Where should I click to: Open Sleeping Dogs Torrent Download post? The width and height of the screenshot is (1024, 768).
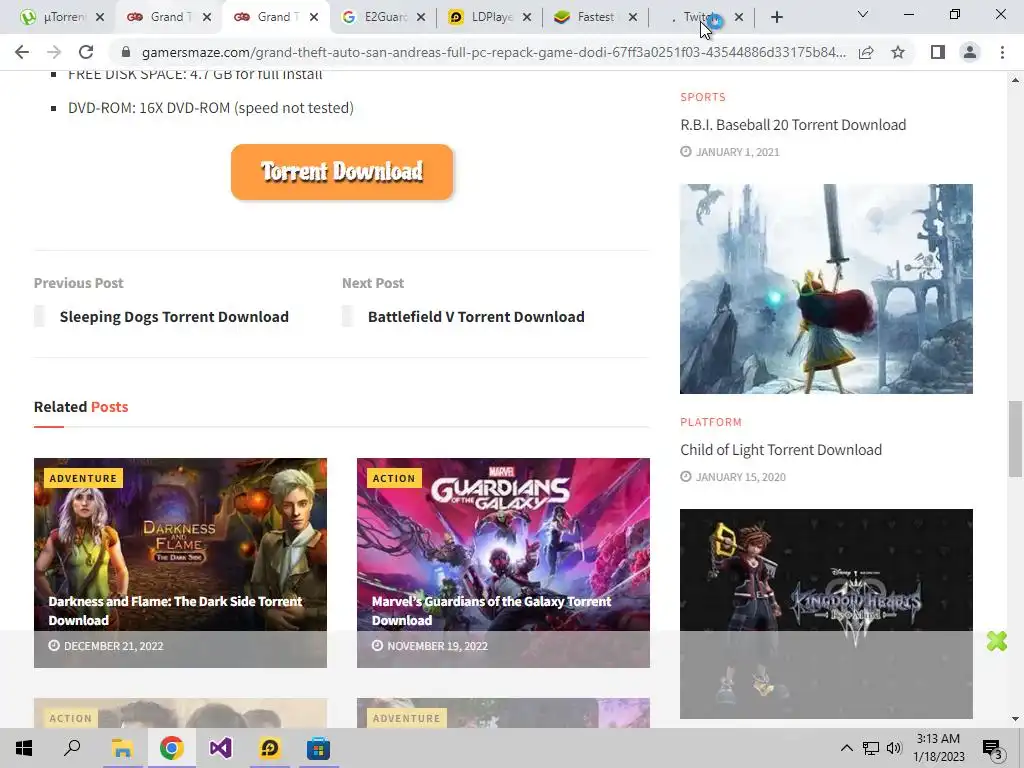[174, 317]
